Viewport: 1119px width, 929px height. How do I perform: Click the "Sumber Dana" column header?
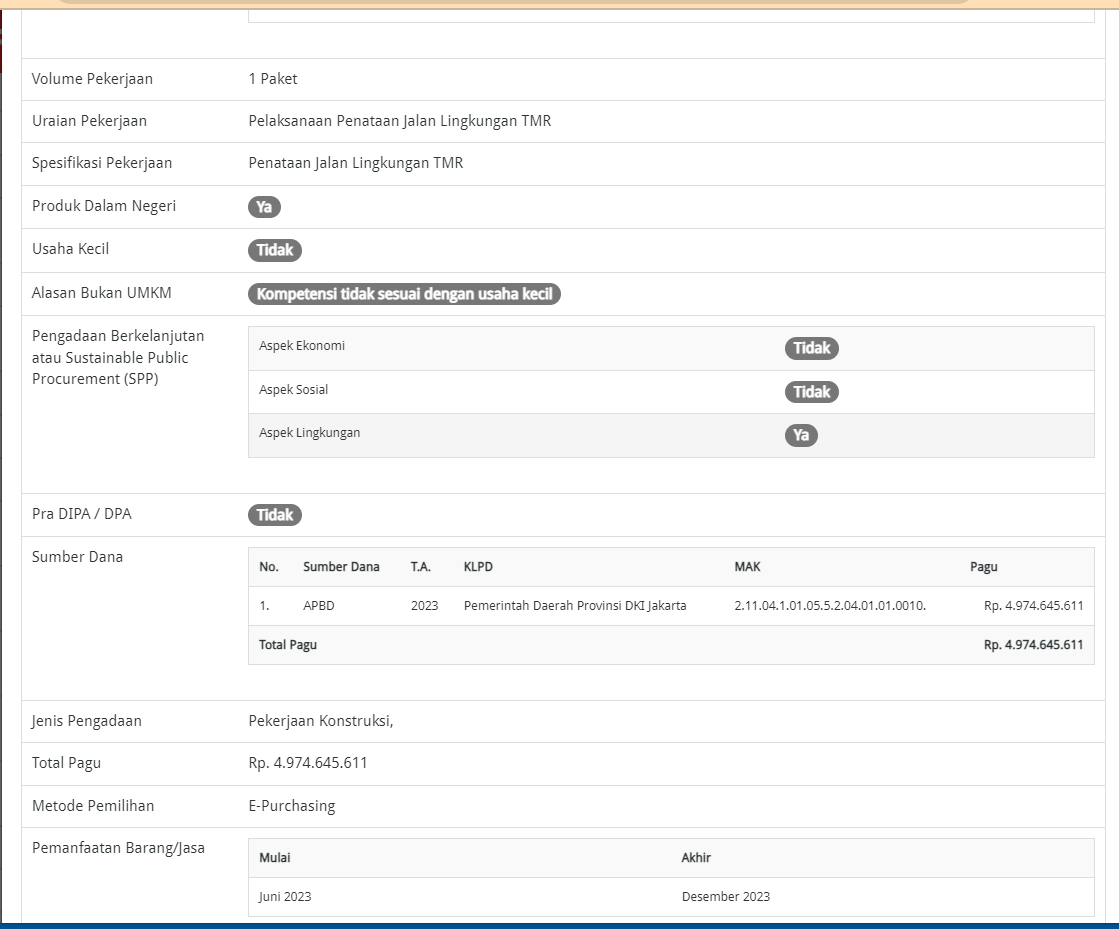tap(341, 567)
